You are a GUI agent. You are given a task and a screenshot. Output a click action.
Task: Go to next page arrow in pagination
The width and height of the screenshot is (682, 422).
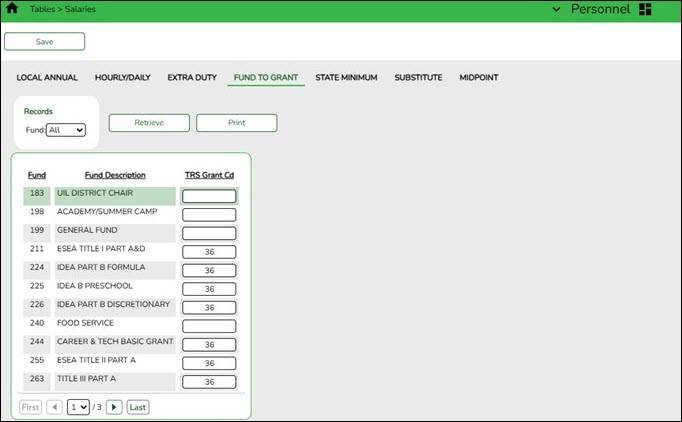[114, 407]
